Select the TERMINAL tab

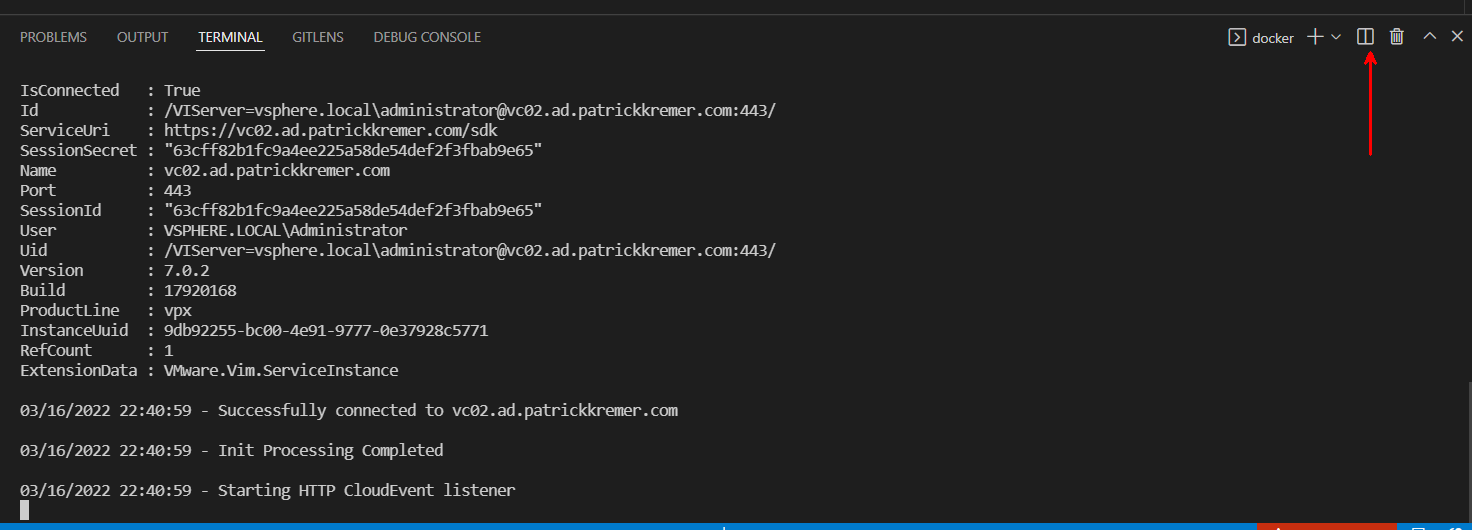230,37
